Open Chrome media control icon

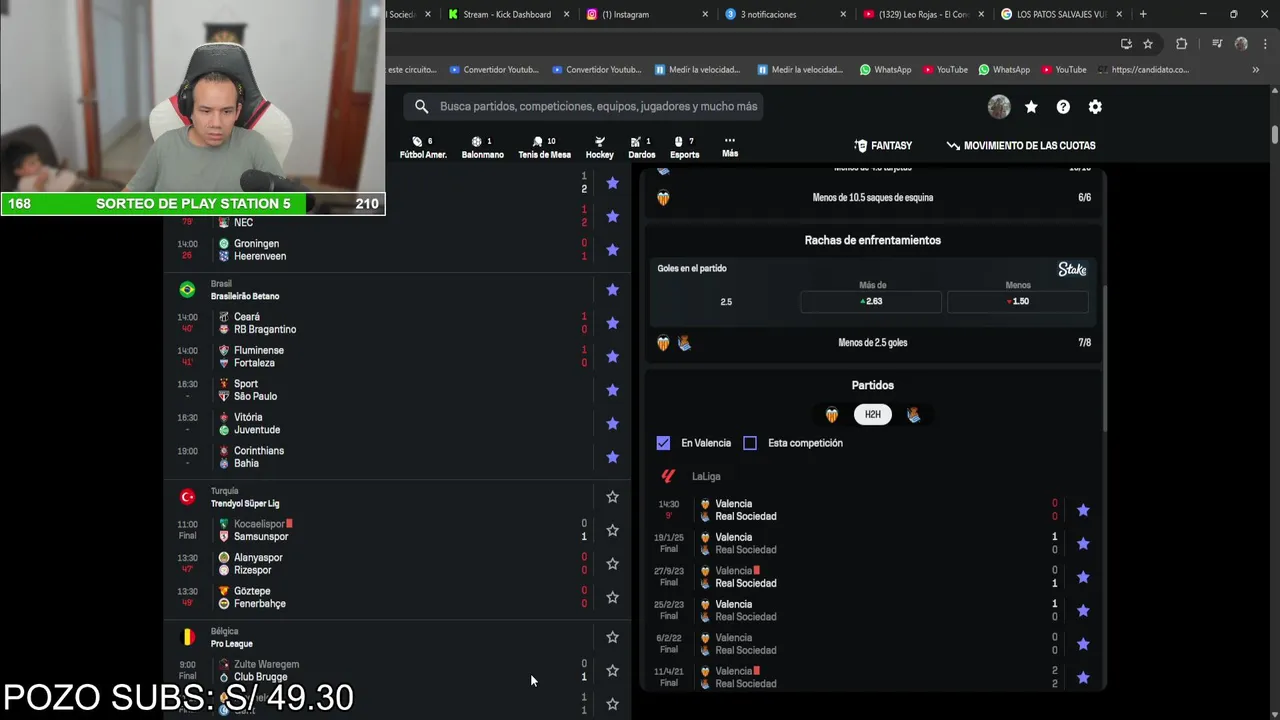[x=1217, y=44]
